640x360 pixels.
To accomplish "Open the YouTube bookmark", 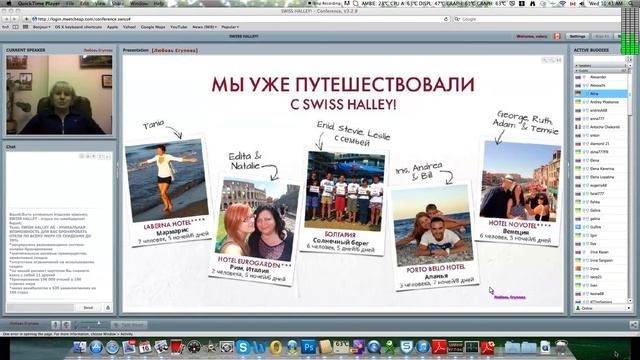I will [x=178, y=27].
